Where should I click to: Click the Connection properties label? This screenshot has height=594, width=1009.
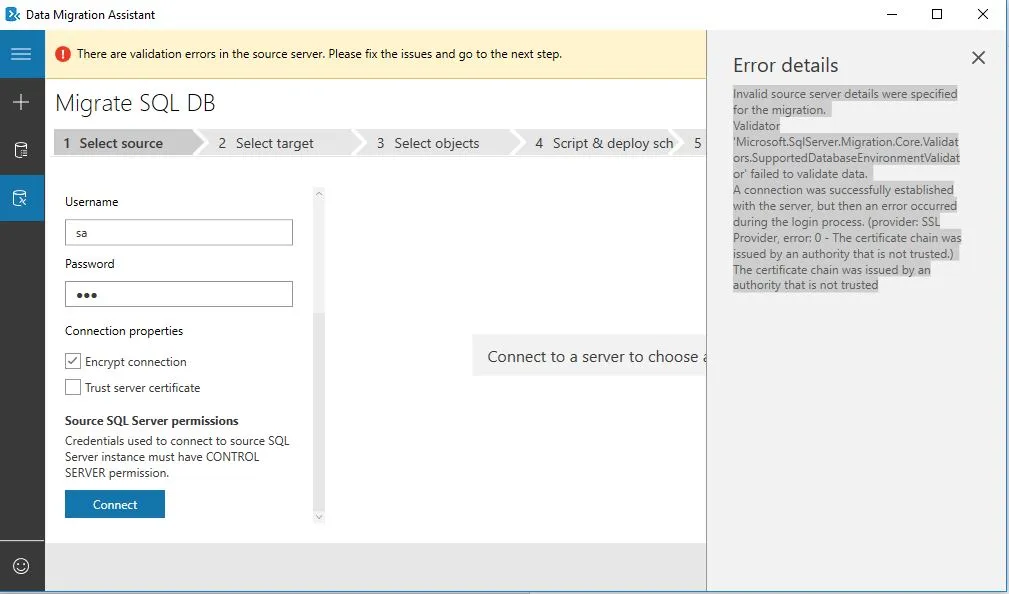tap(124, 331)
